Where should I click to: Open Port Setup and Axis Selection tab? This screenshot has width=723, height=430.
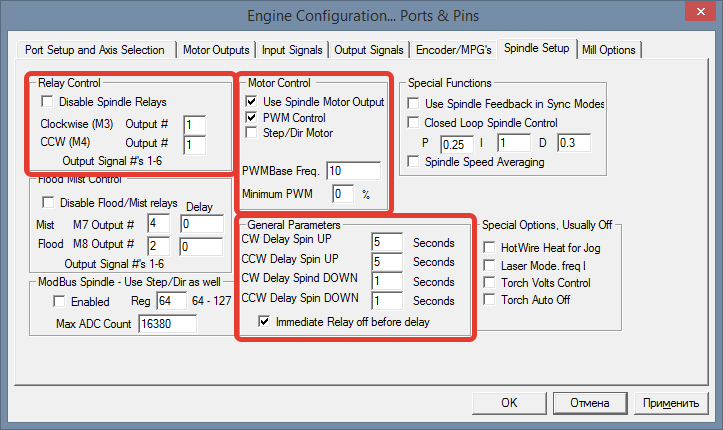point(95,49)
